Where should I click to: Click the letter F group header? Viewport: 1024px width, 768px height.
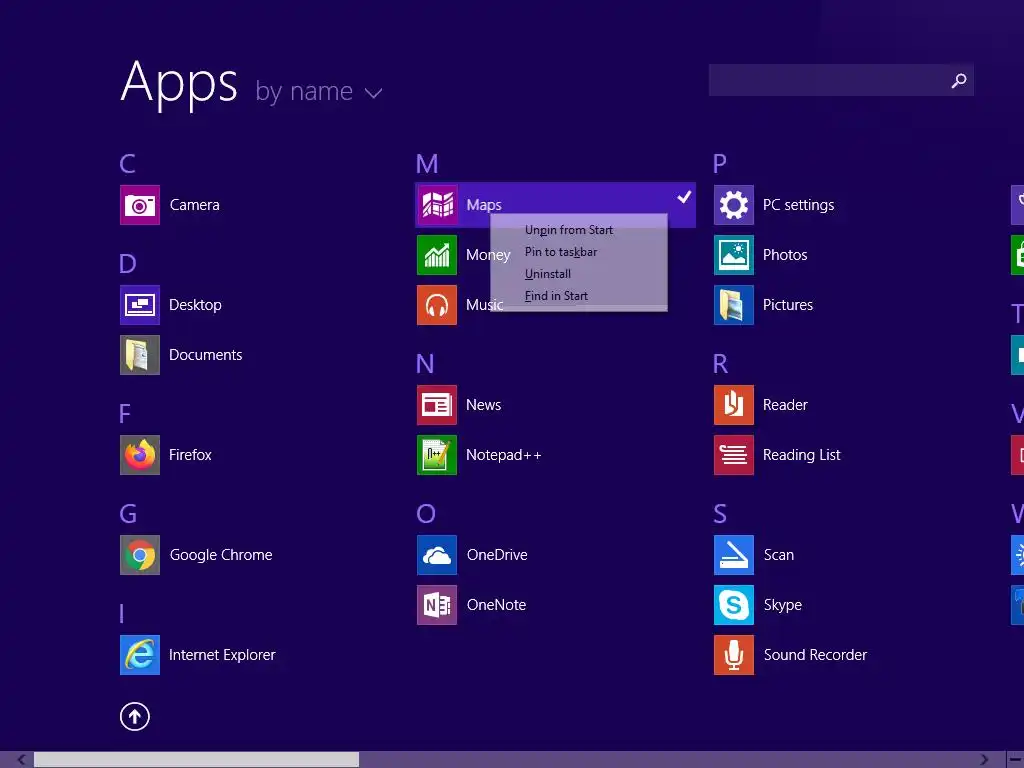(x=125, y=414)
